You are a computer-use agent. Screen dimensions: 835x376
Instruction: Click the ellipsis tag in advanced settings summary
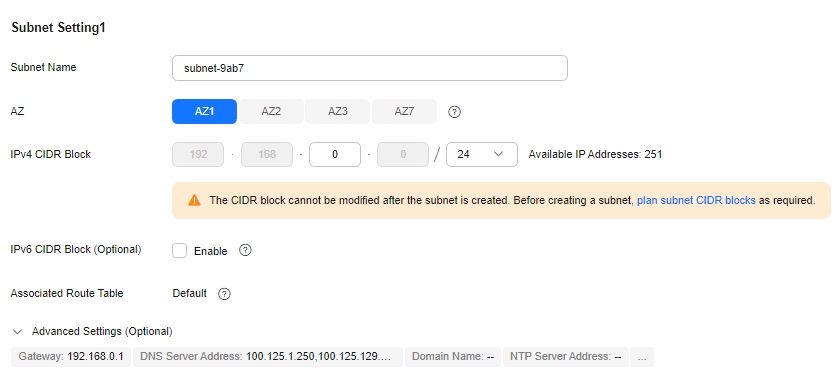point(642,357)
